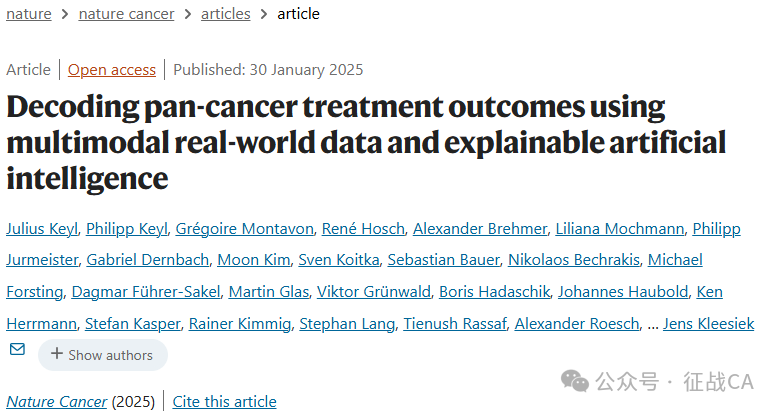
Task: Go to nature cancer breadcrumb
Action: coord(127,14)
